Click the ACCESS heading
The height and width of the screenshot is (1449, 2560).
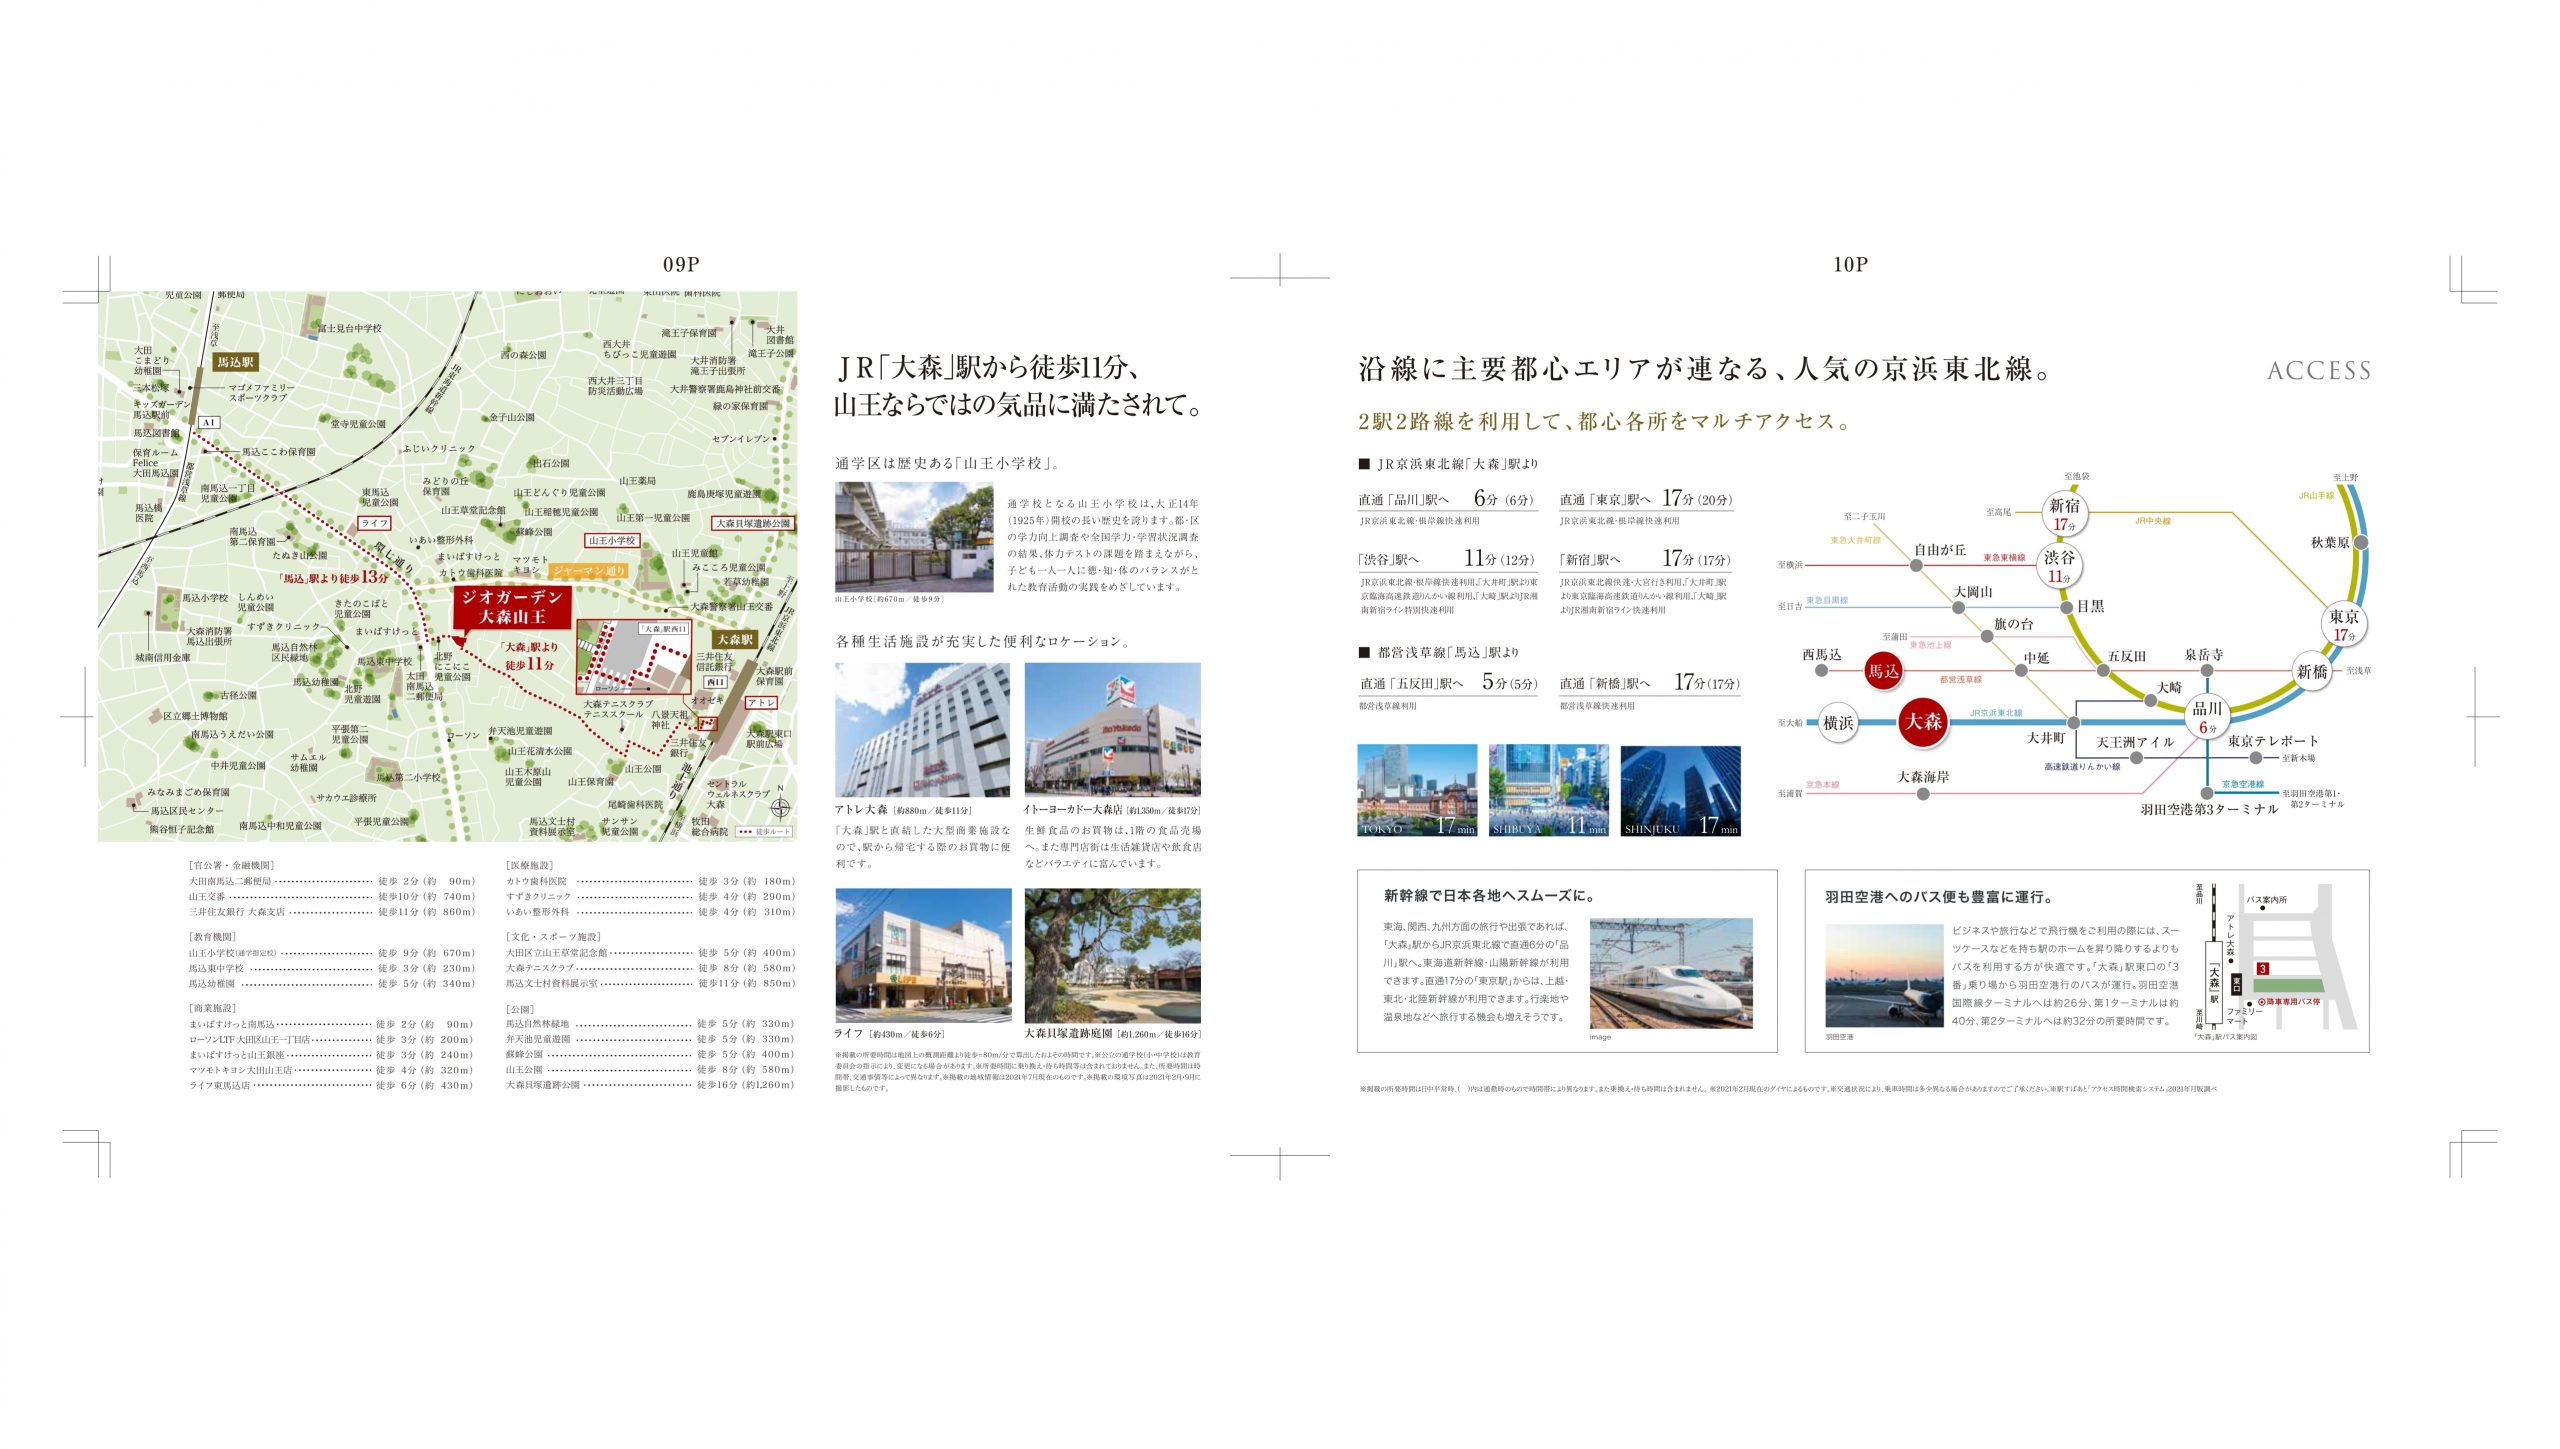[2319, 371]
